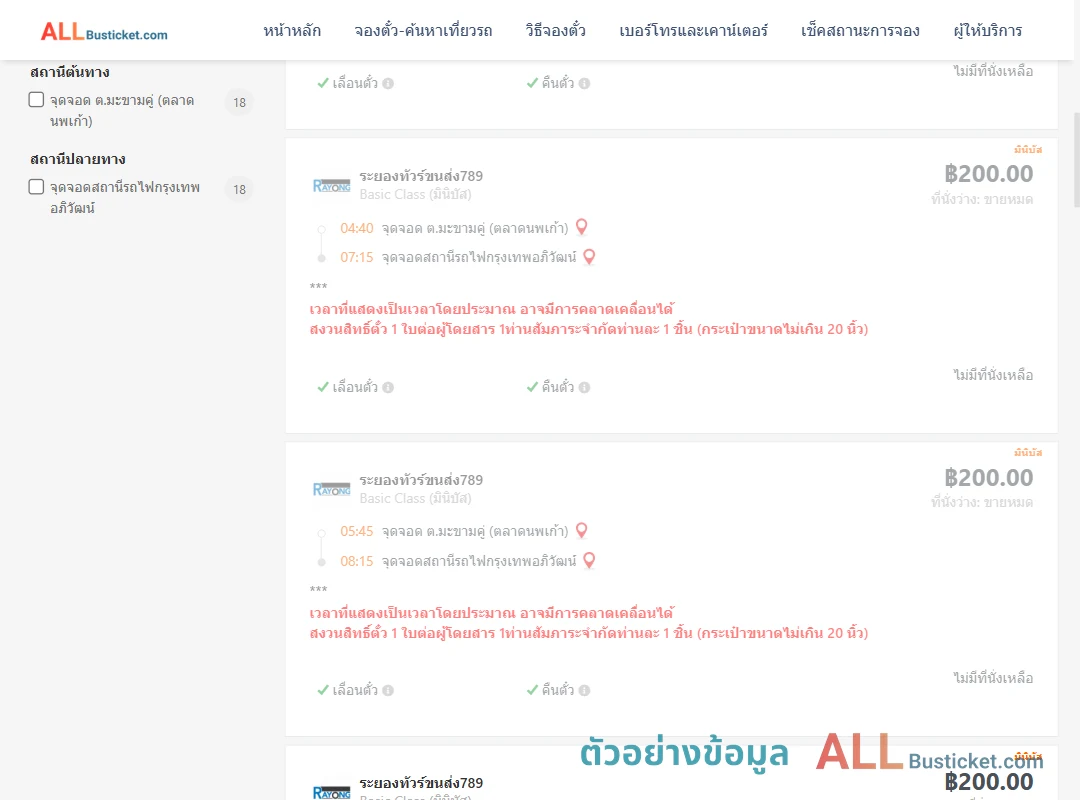Click ที่นั่งว่าง: ขายหมด in 05:45 trip
This screenshot has width=1080, height=800.
982,502
